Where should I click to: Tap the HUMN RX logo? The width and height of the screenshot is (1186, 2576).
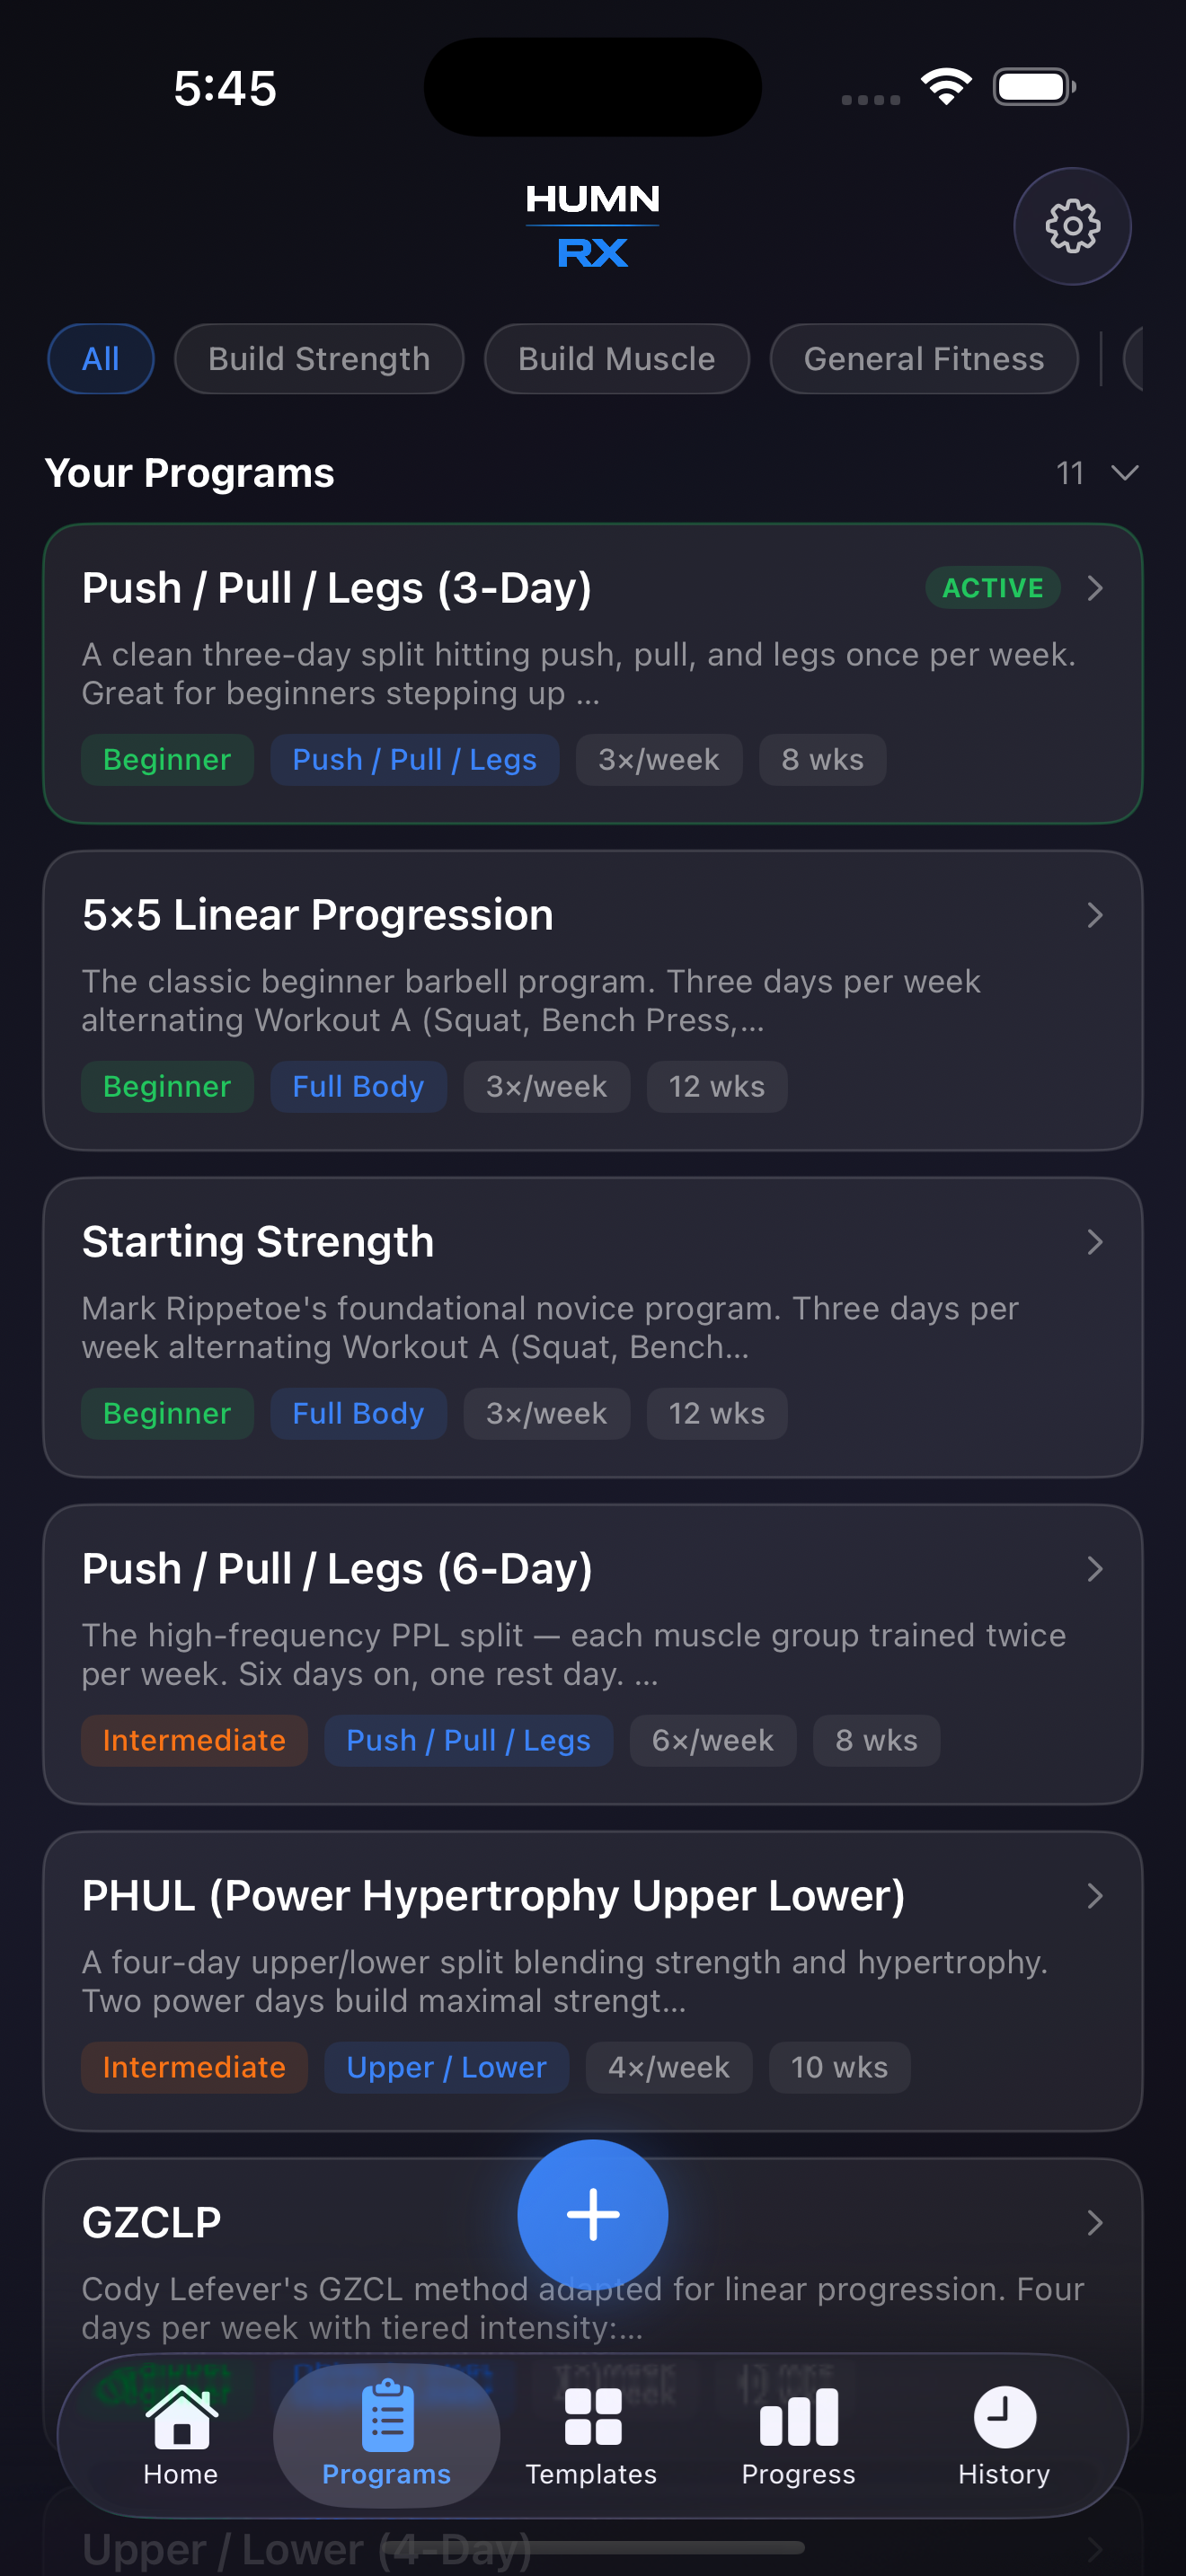coord(593,226)
